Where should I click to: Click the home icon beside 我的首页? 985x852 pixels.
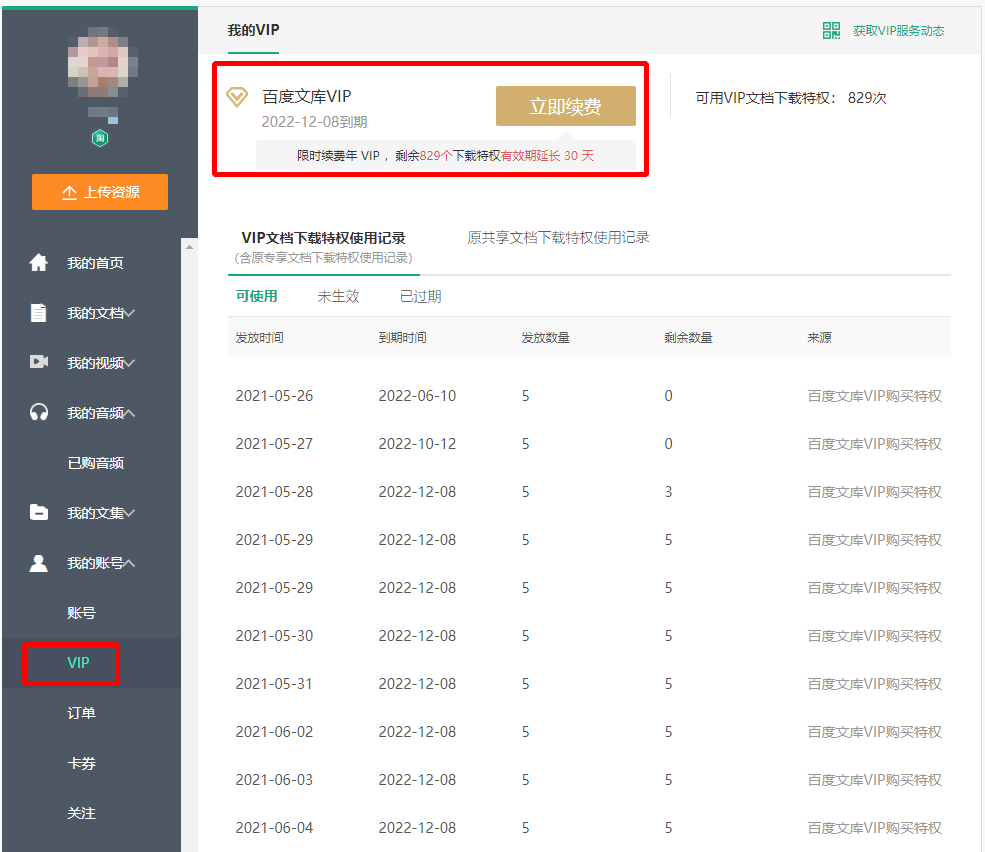tap(39, 263)
